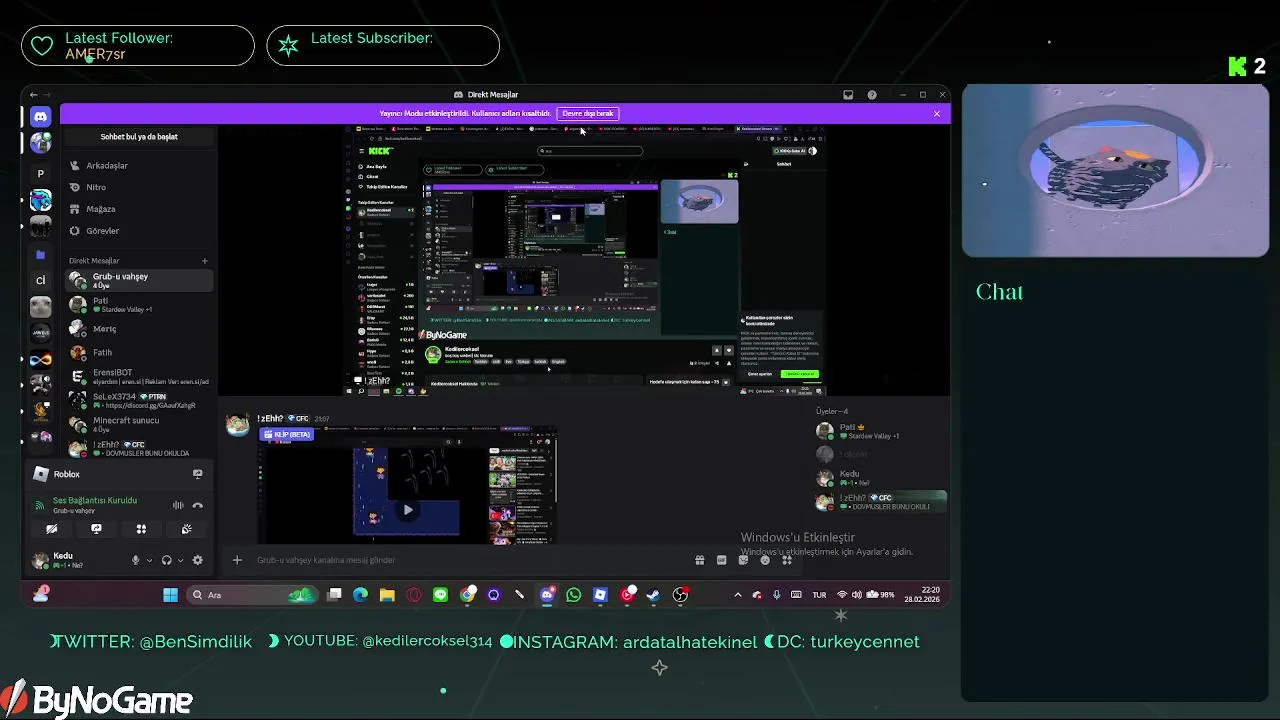Open Microsoft Edge from the taskbar
The width and height of the screenshot is (1280, 720).
(x=360, y=595)
